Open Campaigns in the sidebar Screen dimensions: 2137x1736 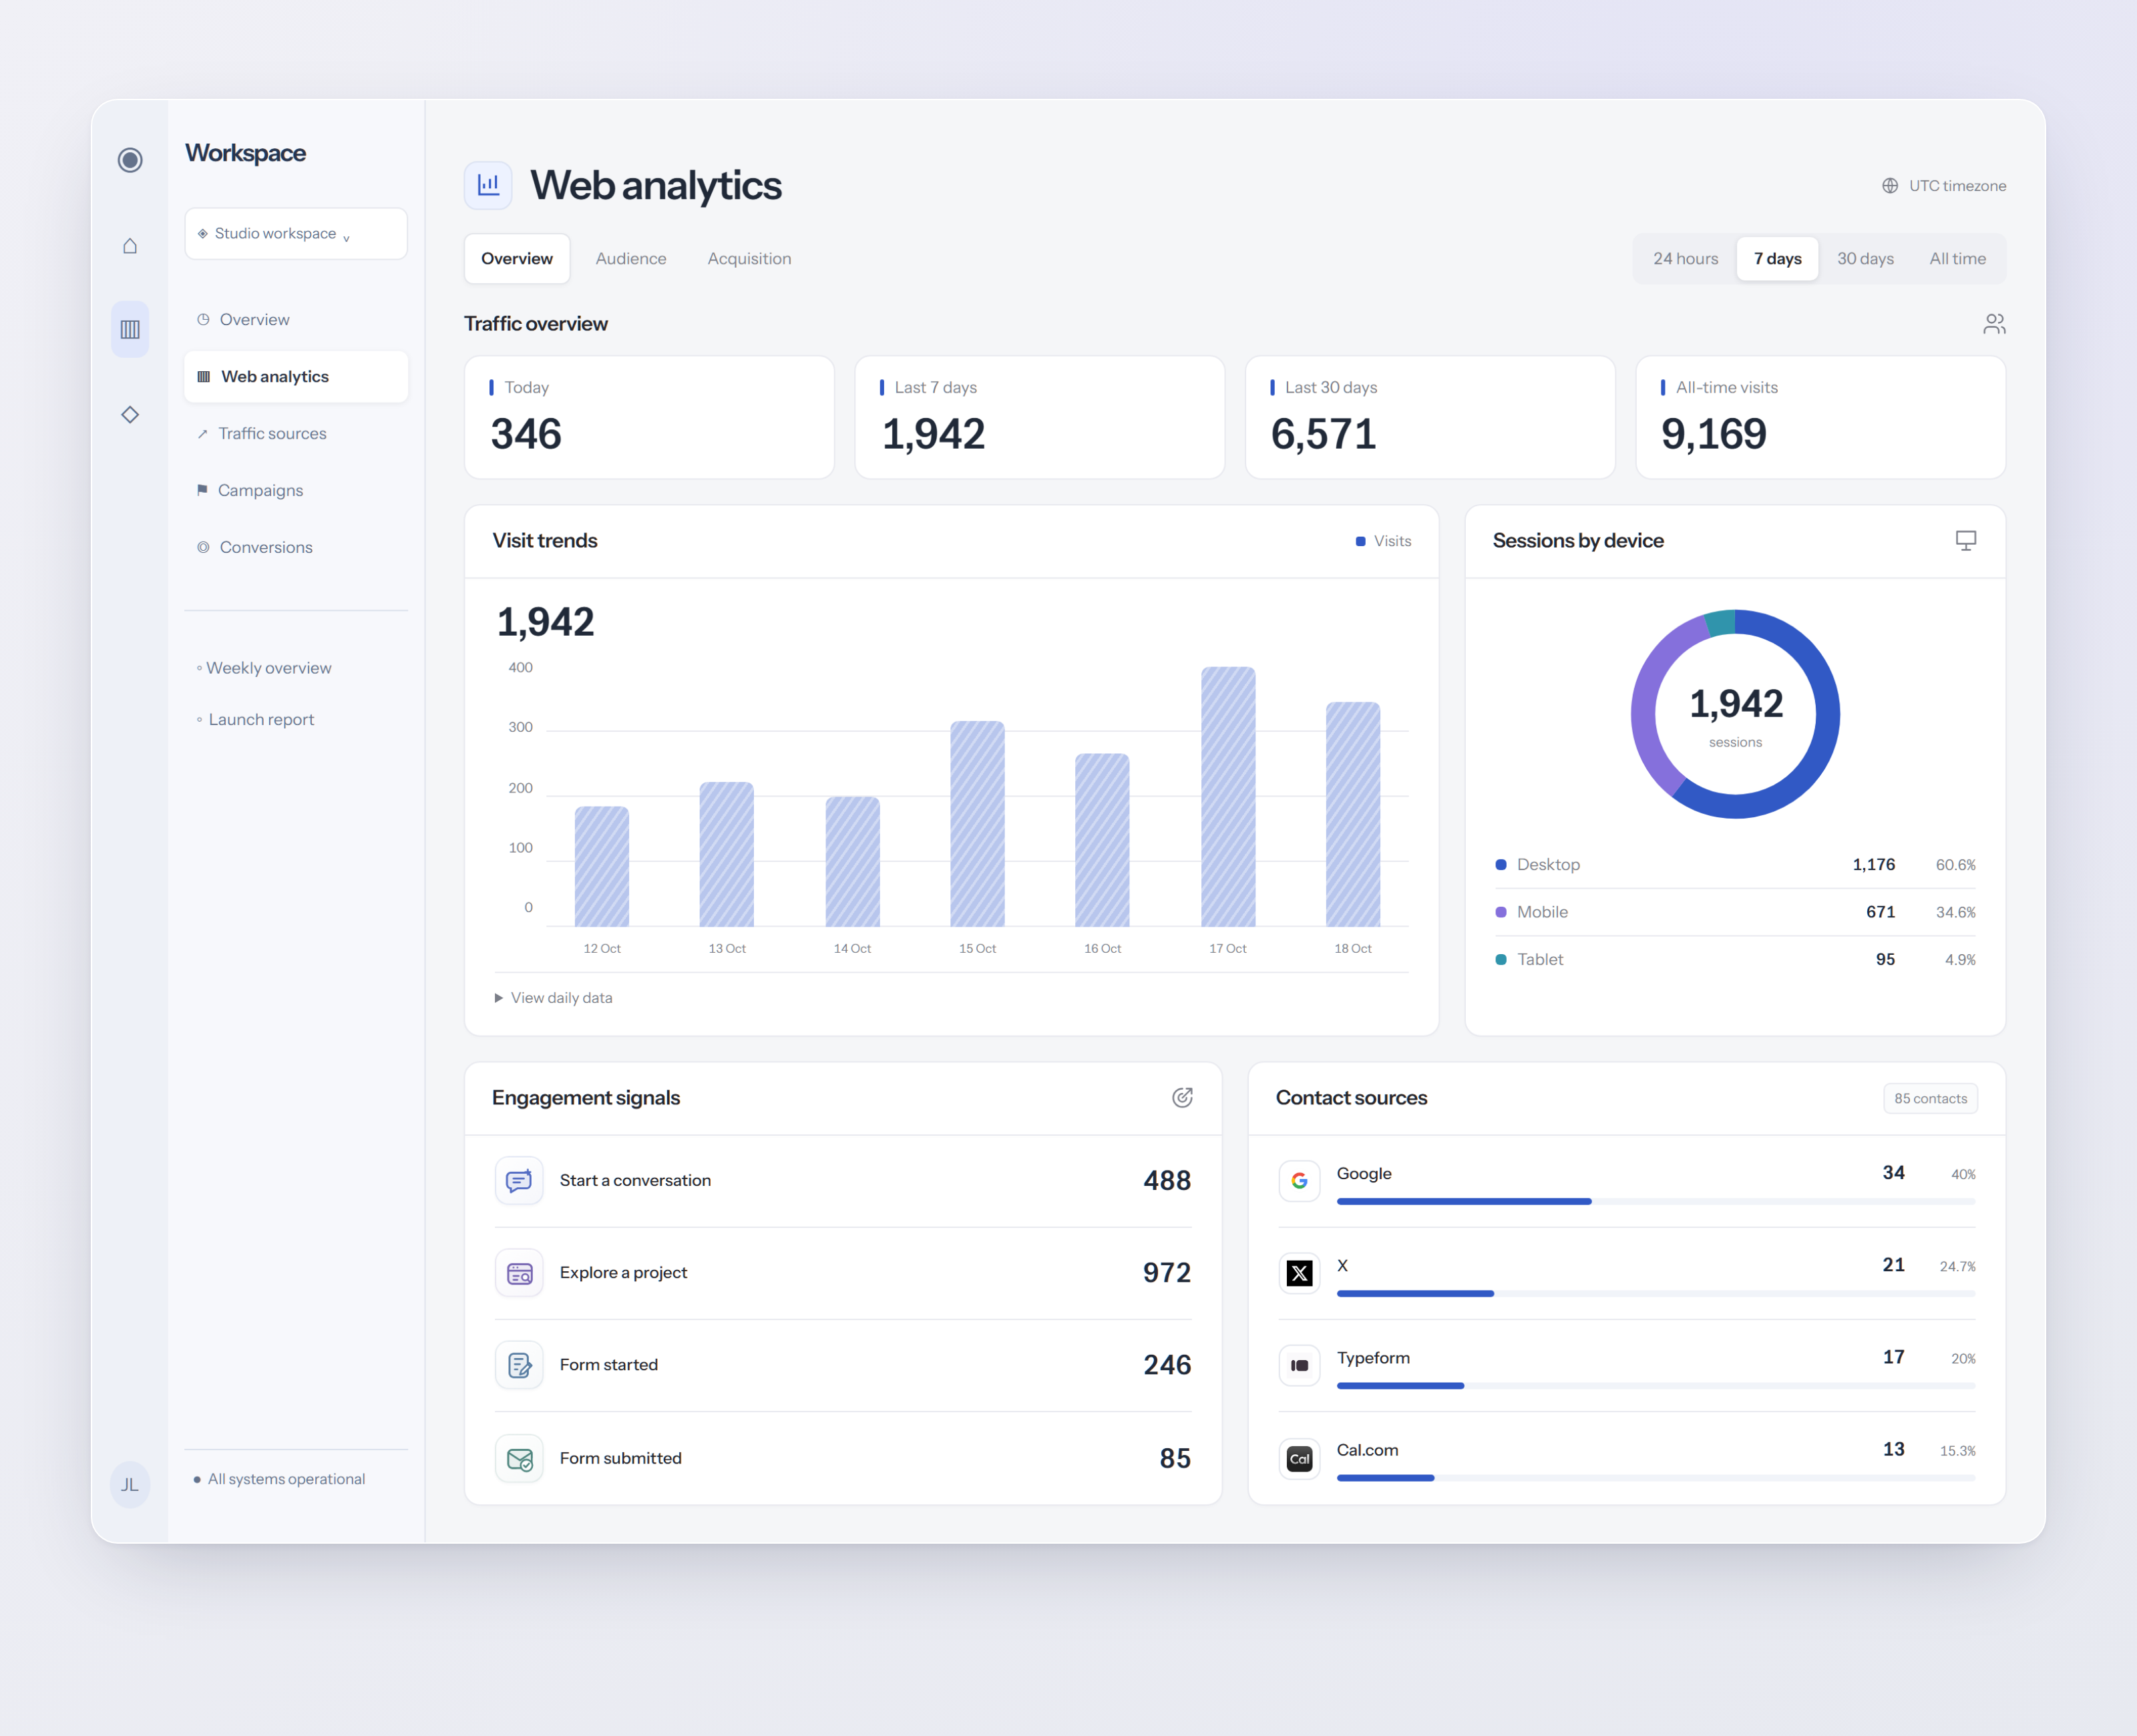point(296,490)
